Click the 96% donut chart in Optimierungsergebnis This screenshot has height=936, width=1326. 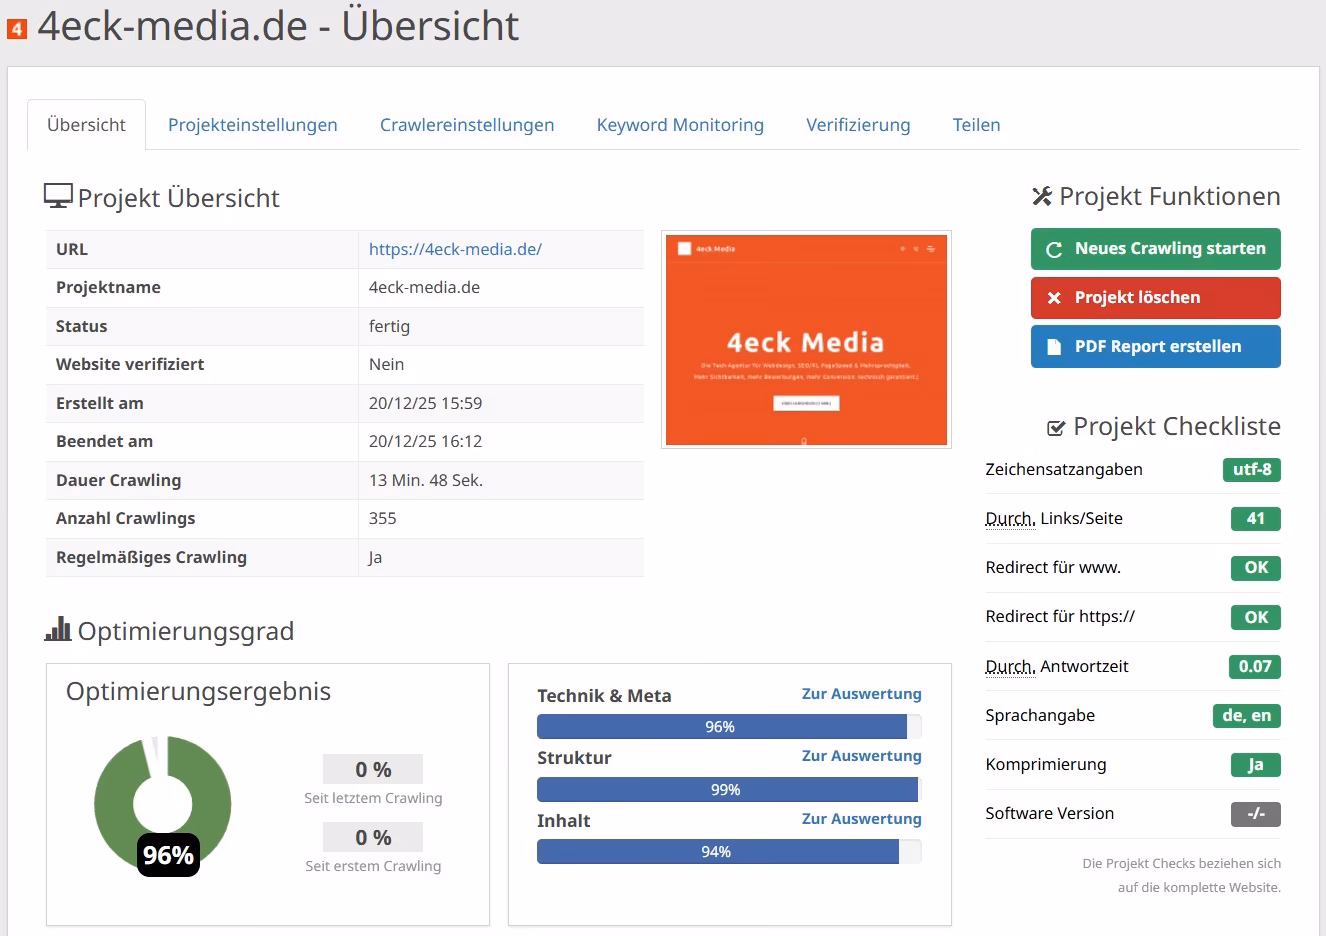click(162, 803)
